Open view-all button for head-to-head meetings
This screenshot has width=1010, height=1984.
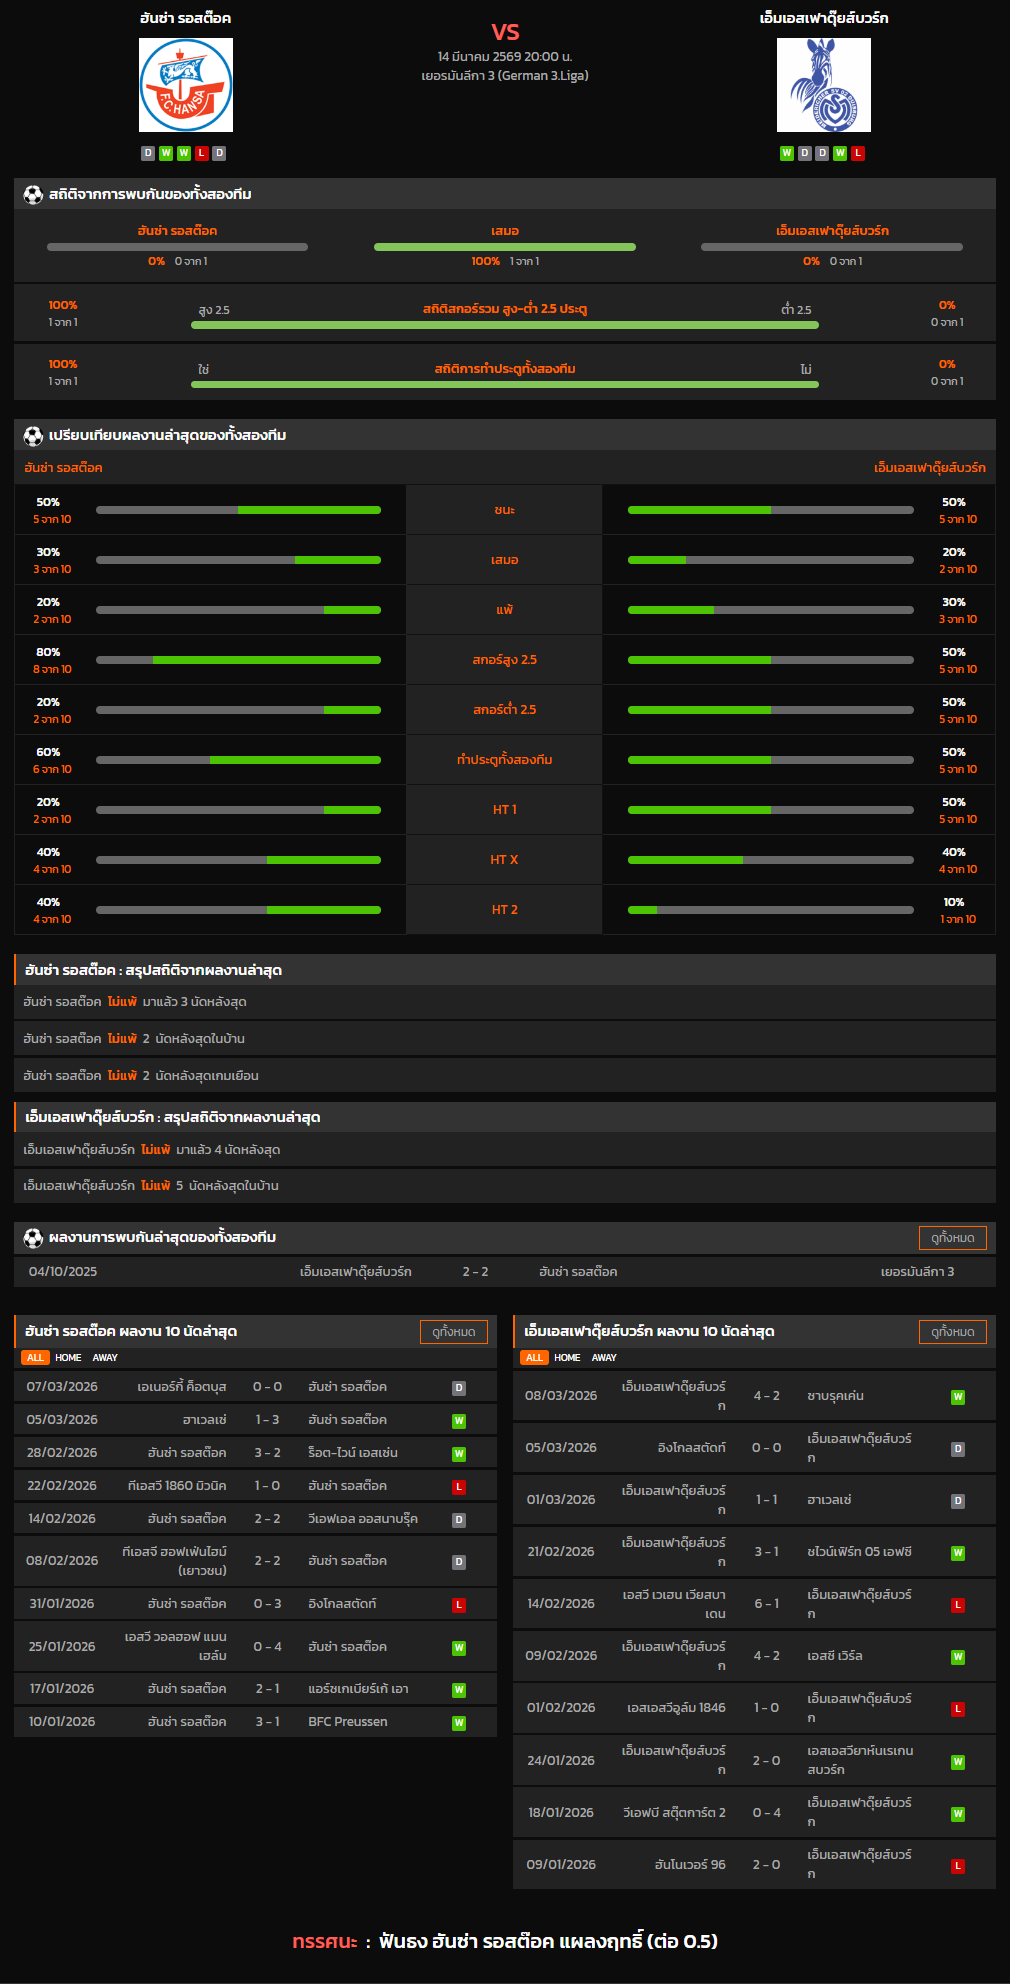tap(952, 1238)
